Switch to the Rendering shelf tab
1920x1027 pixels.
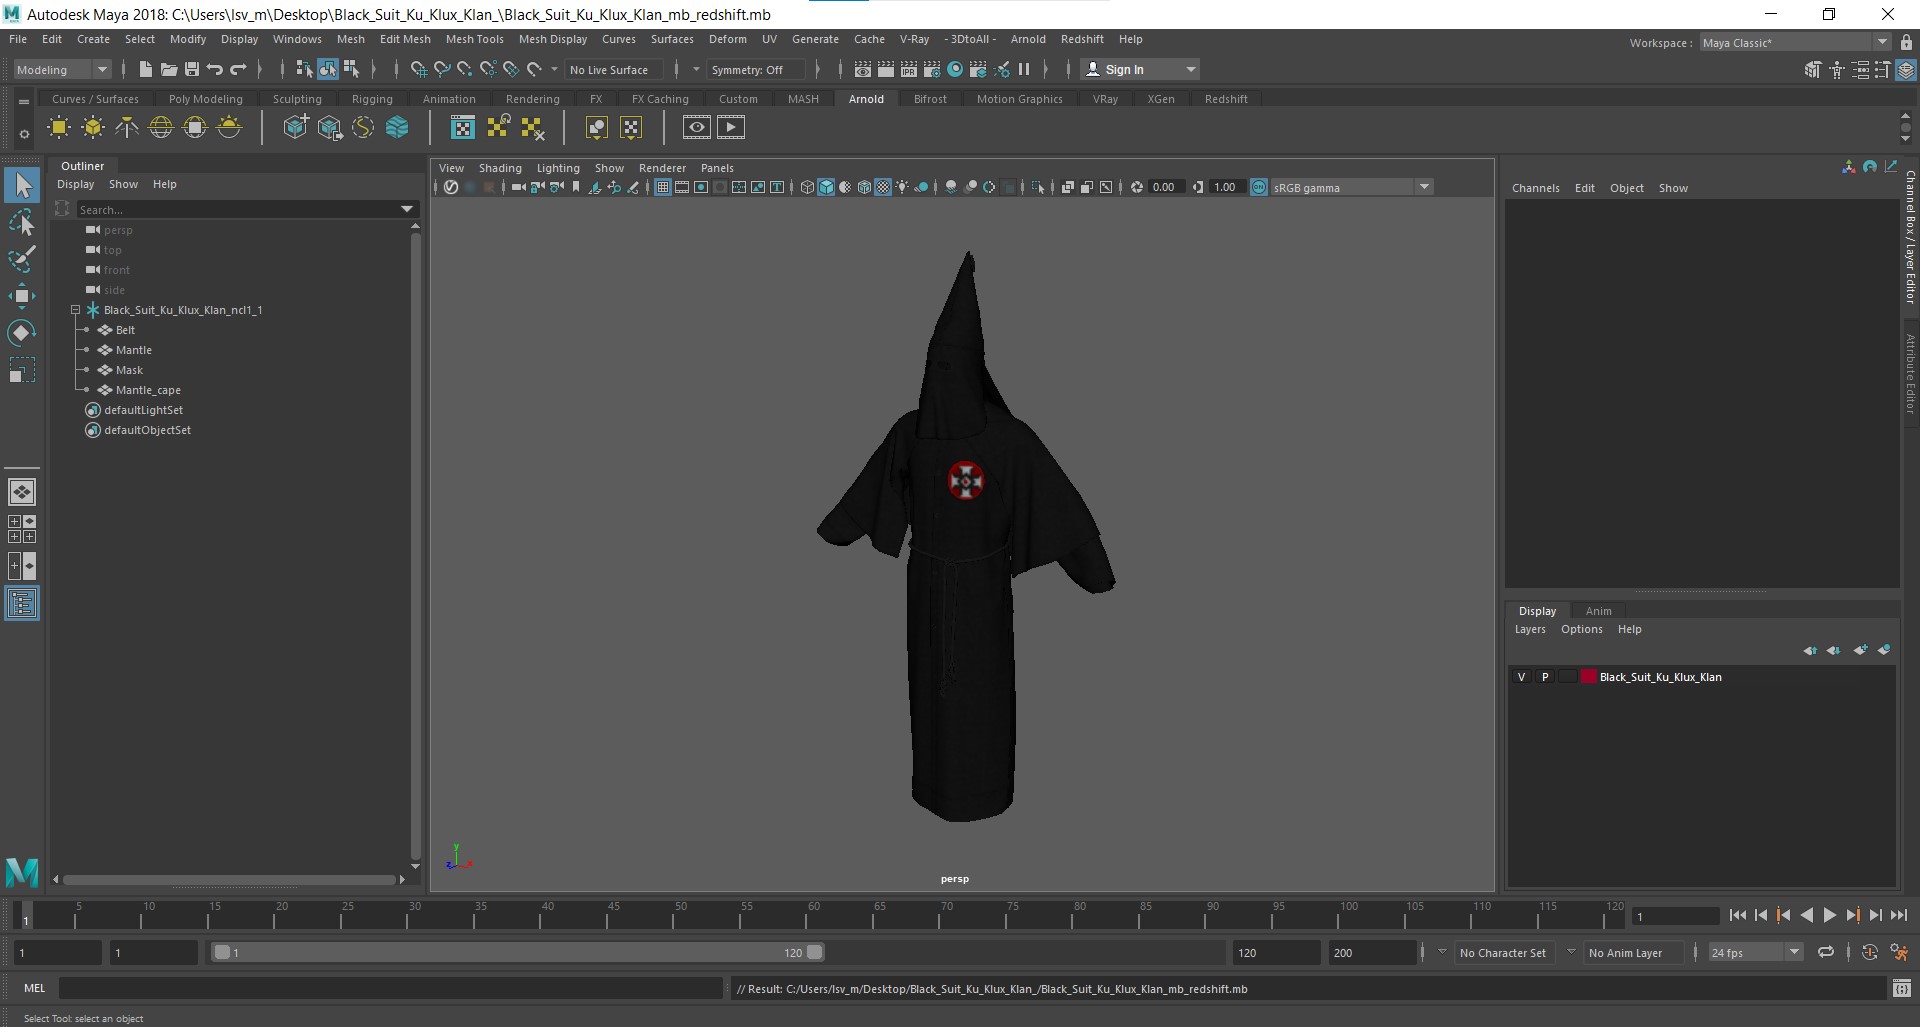(x=532, y=99)
